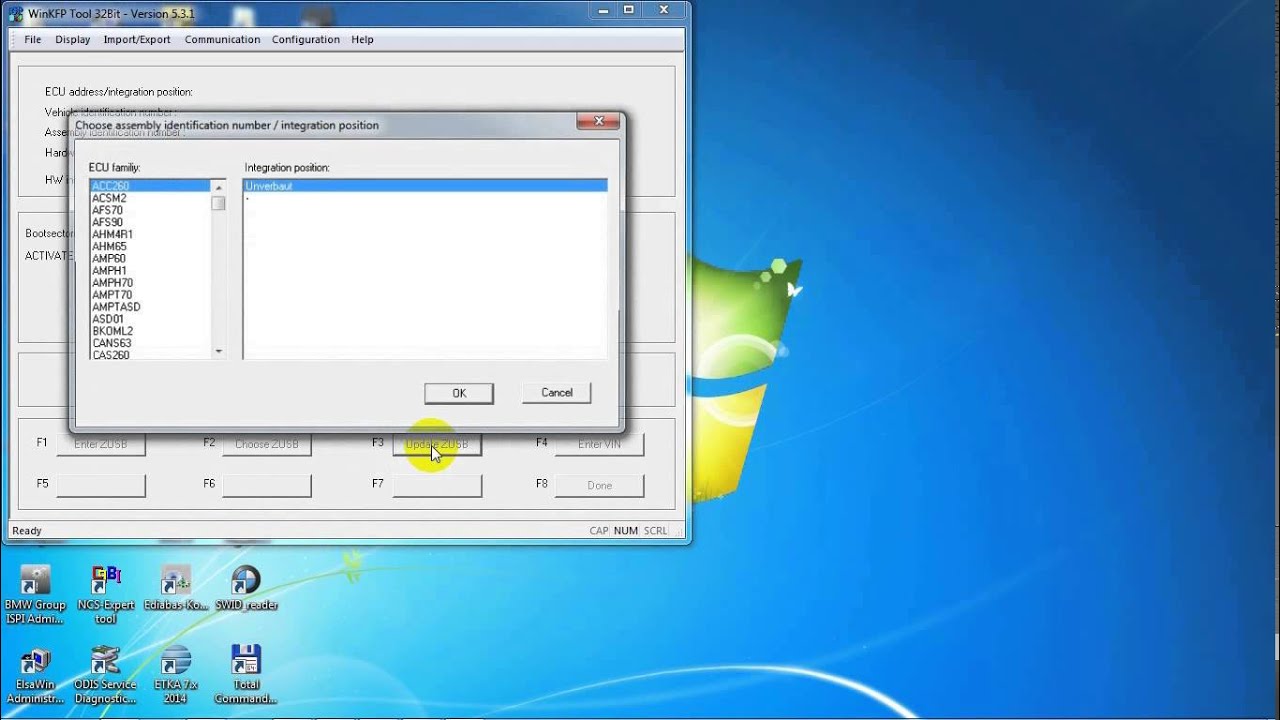Open ElsaWin Administrator desktop icon
This screenshot has width=1280, height=720.
[35, 675]
